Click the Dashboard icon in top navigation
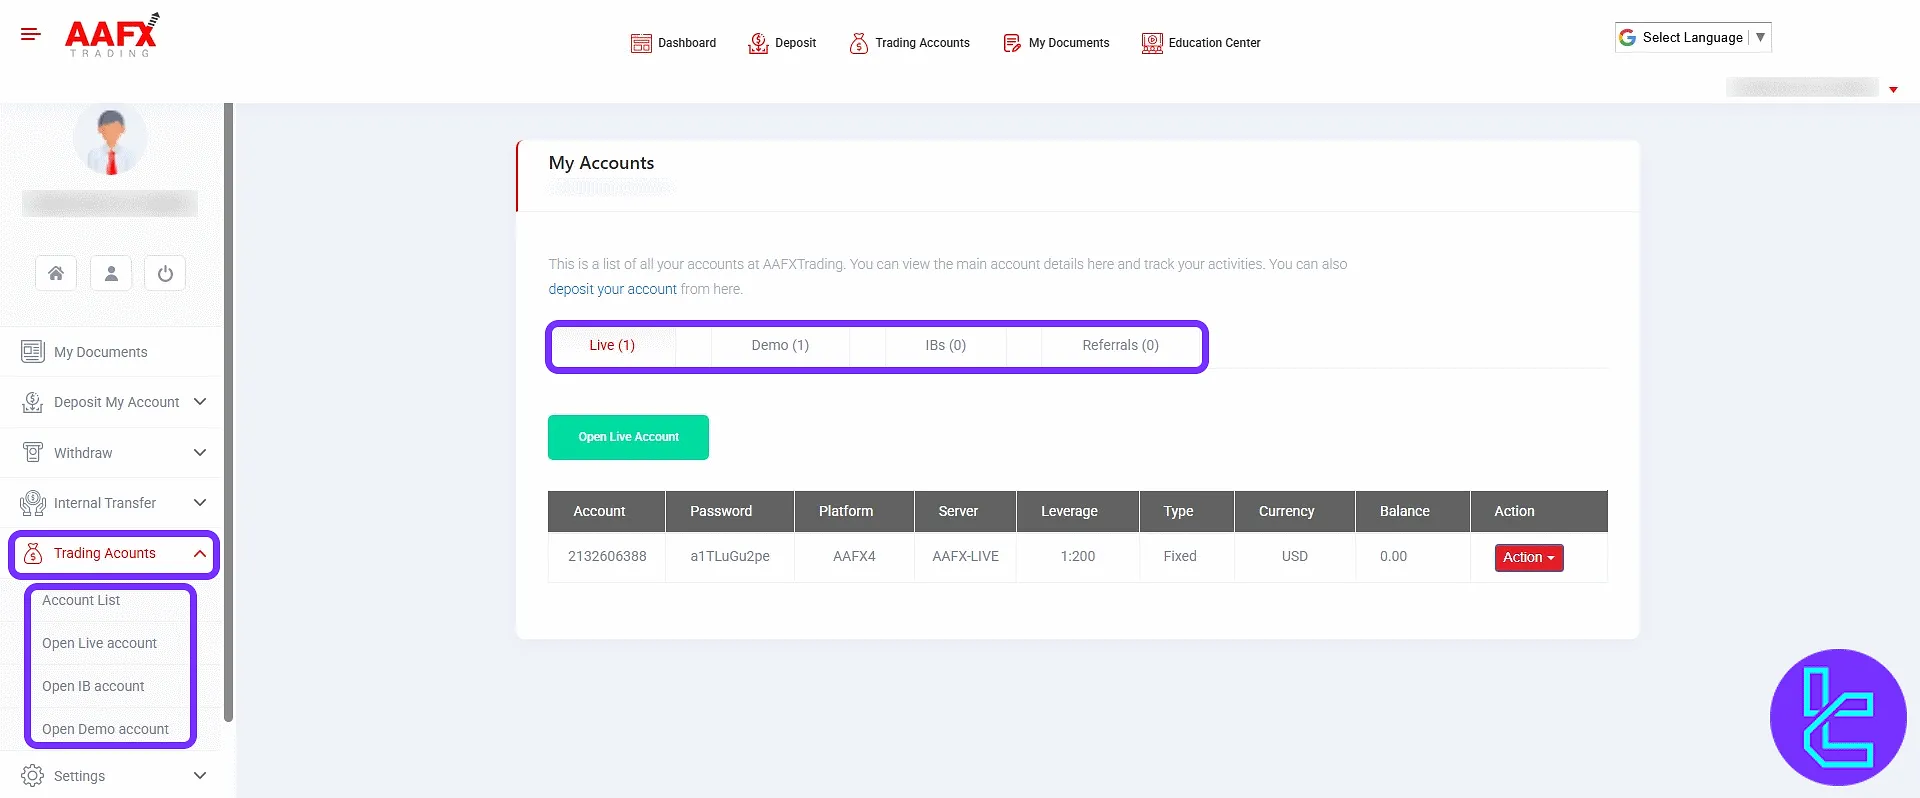Image resolution: width=1920 pixels, height=798 pixels. [x=641, y=43]
